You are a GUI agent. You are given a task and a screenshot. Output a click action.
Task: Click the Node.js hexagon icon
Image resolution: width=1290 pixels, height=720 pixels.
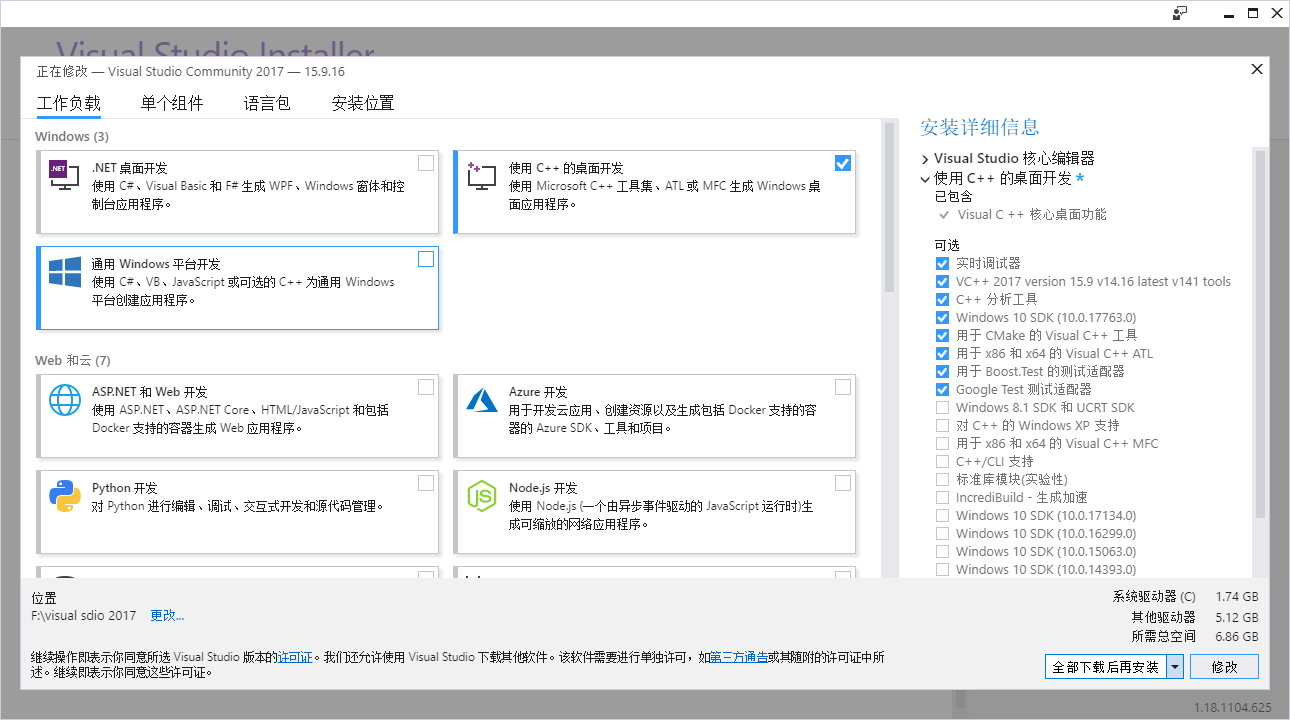481,496
